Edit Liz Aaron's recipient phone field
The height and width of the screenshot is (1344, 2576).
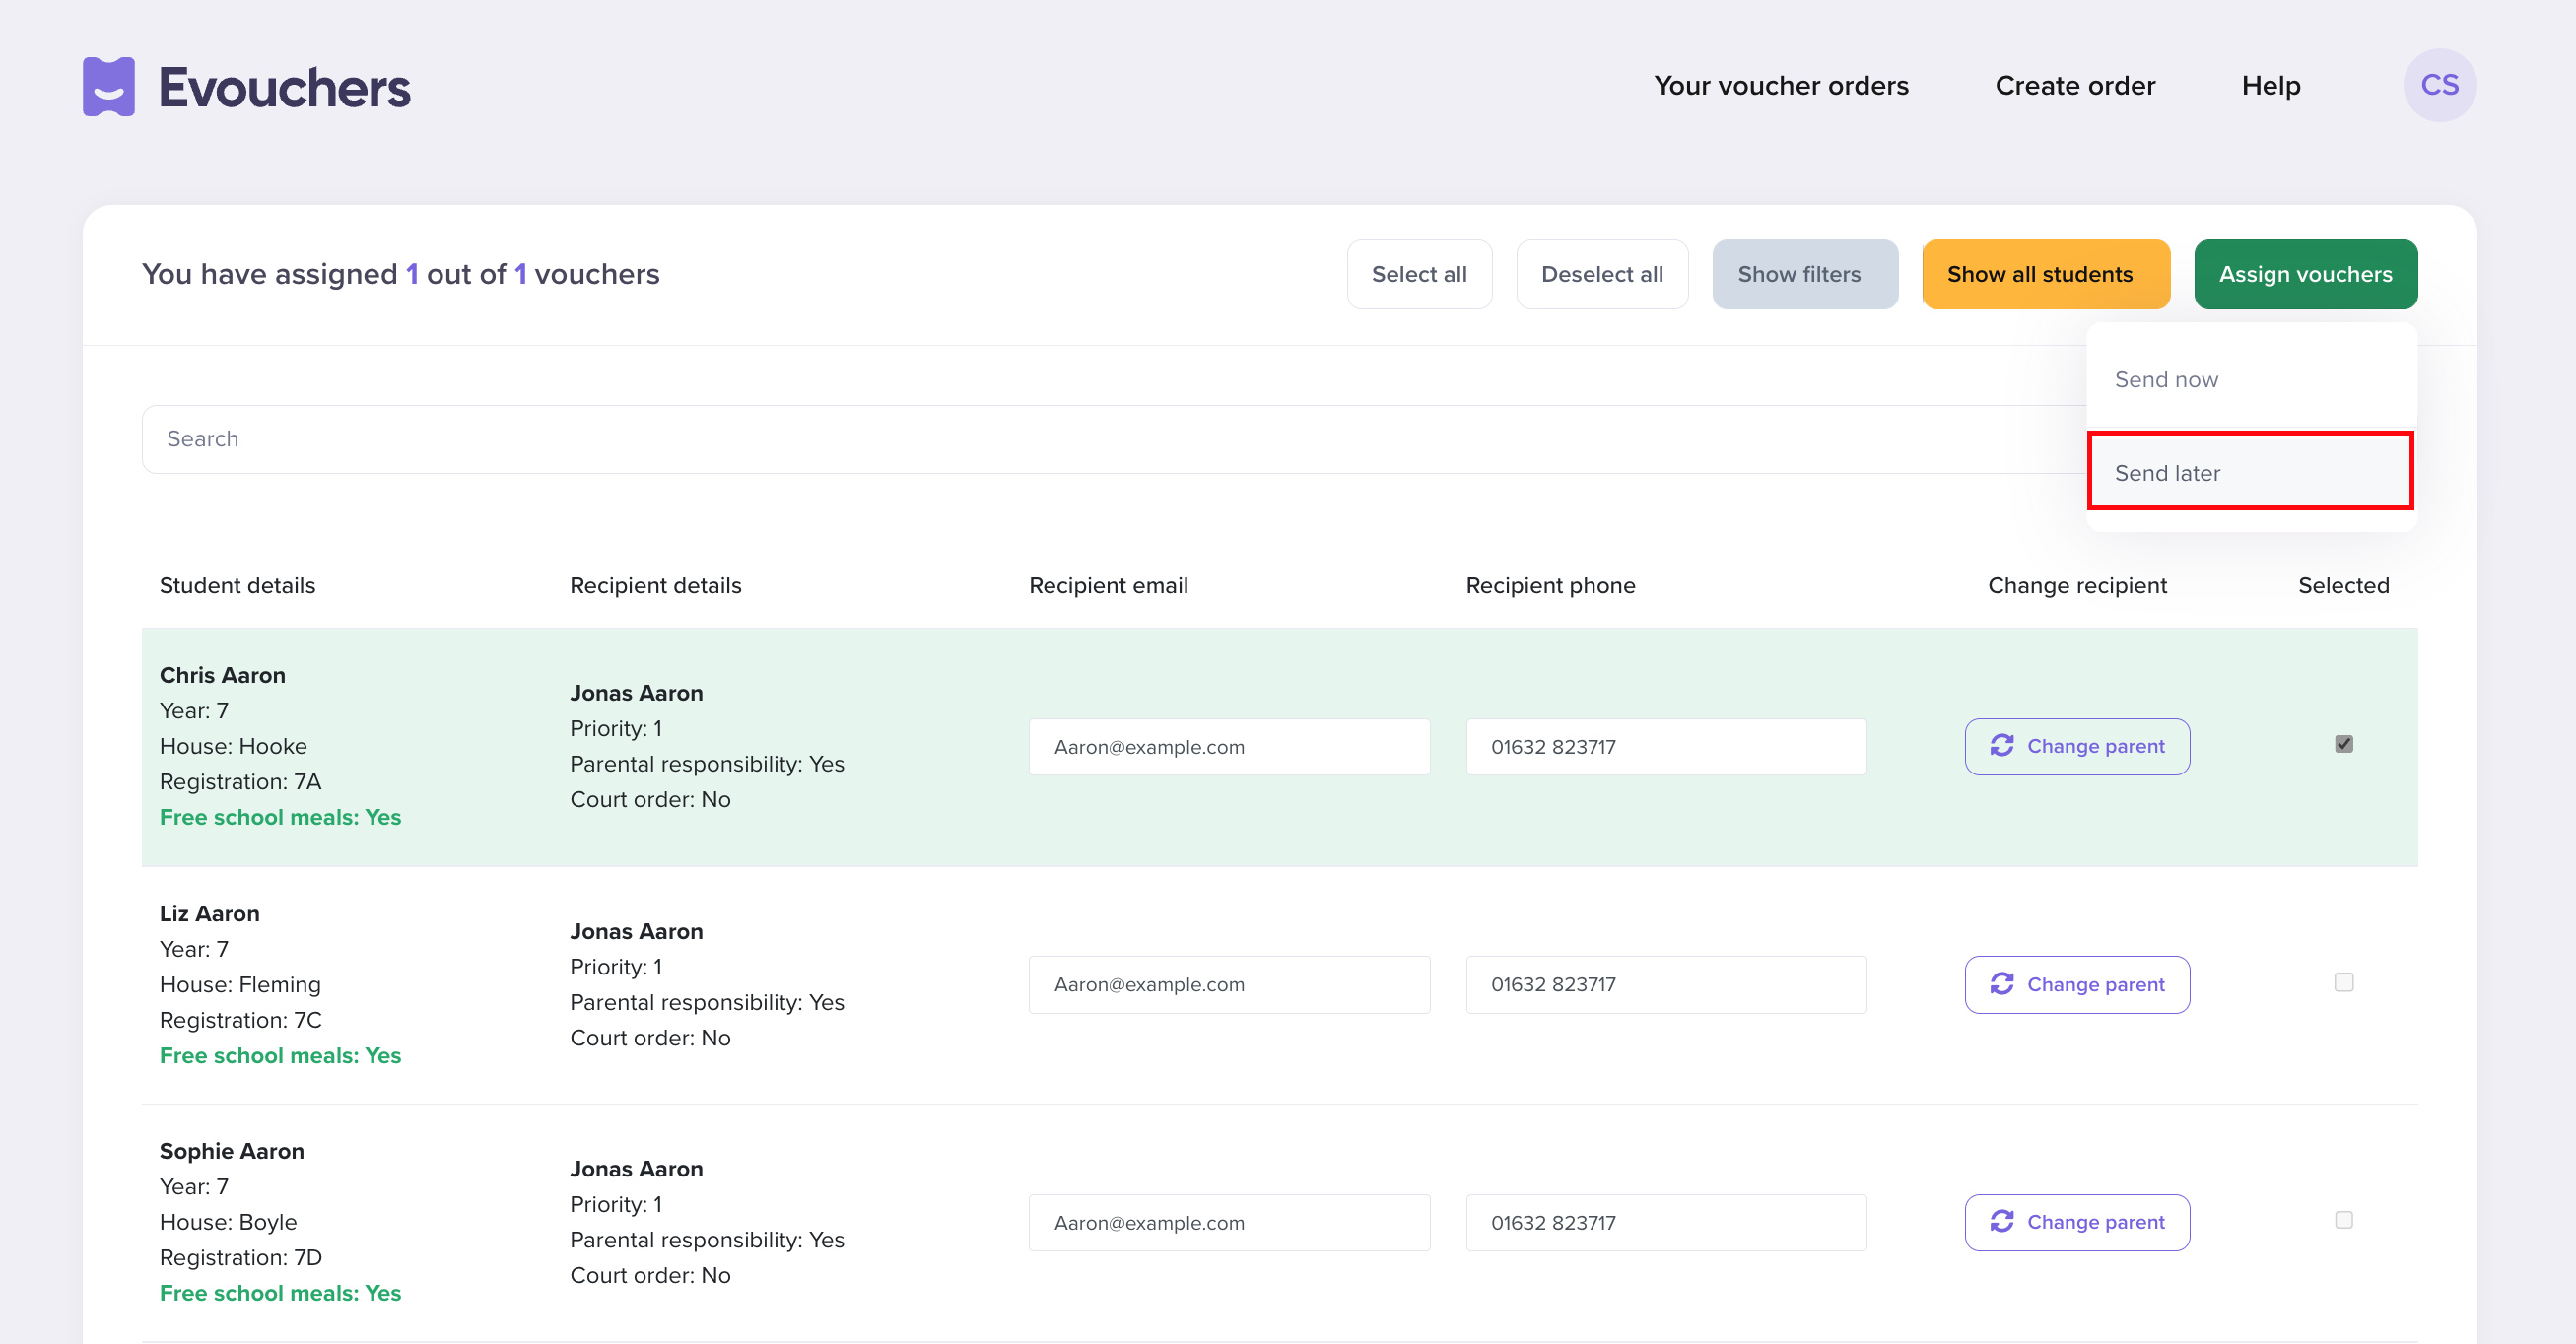point(1666,984)
